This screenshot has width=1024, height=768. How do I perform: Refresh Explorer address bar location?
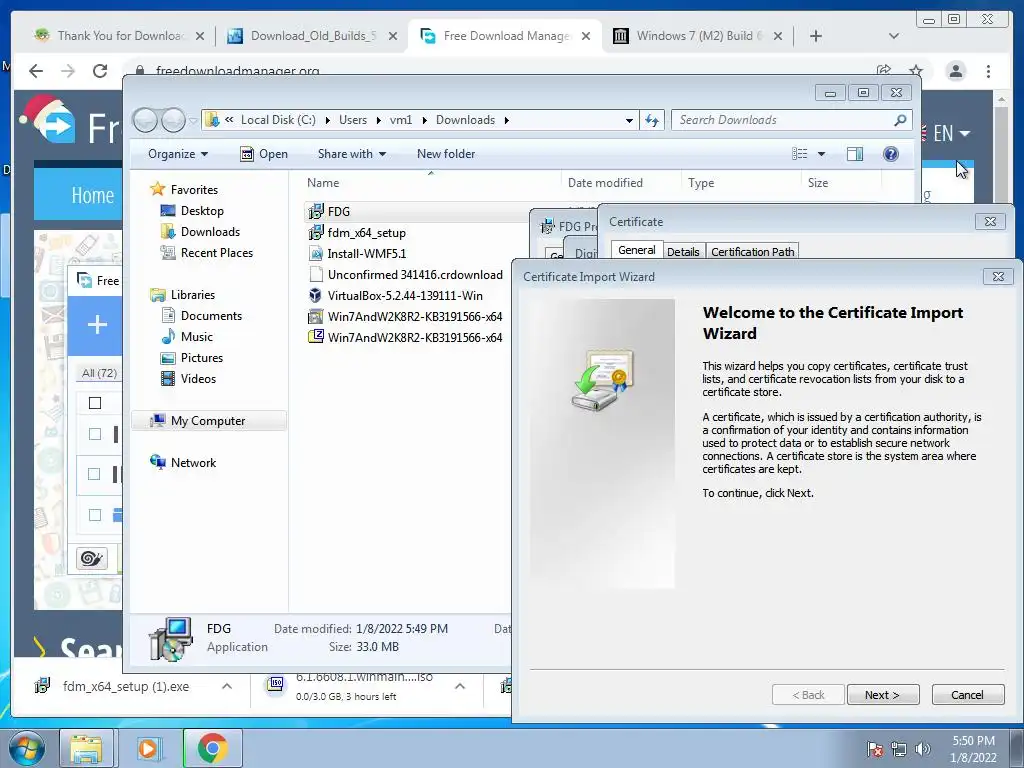coord(652,120)
